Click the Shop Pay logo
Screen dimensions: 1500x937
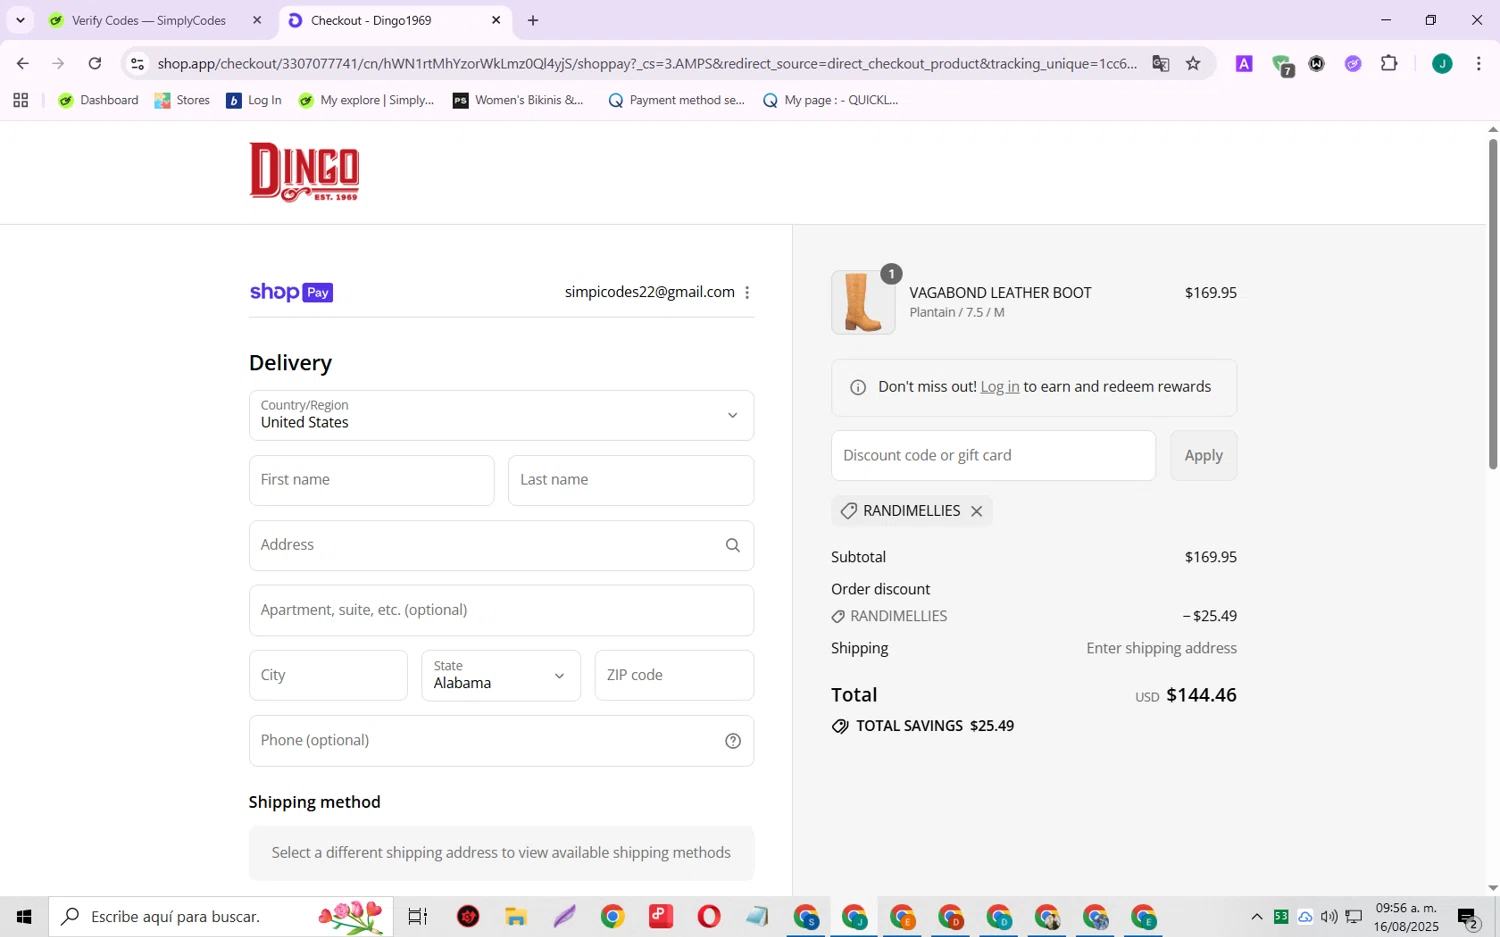tap(291, 292)
